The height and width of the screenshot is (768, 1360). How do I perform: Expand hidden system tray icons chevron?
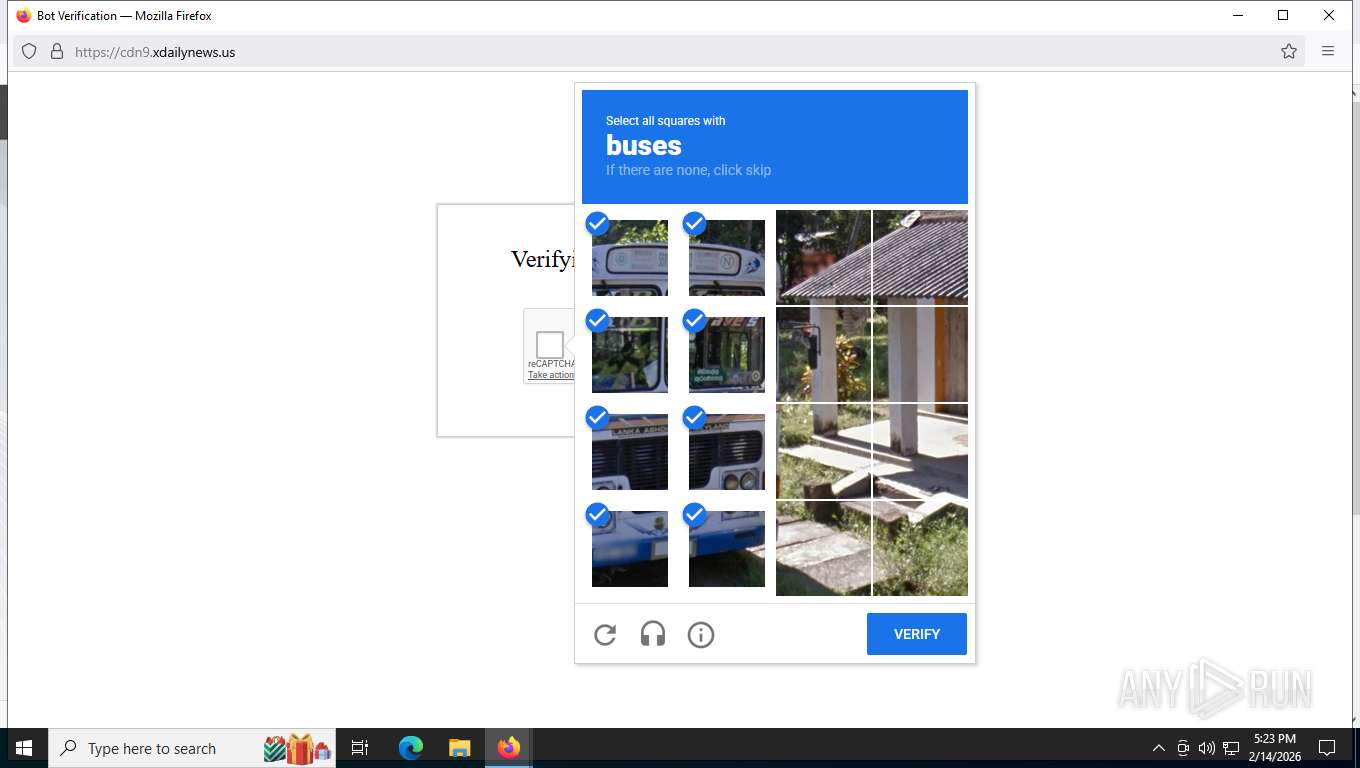[x=1159, y=748]
